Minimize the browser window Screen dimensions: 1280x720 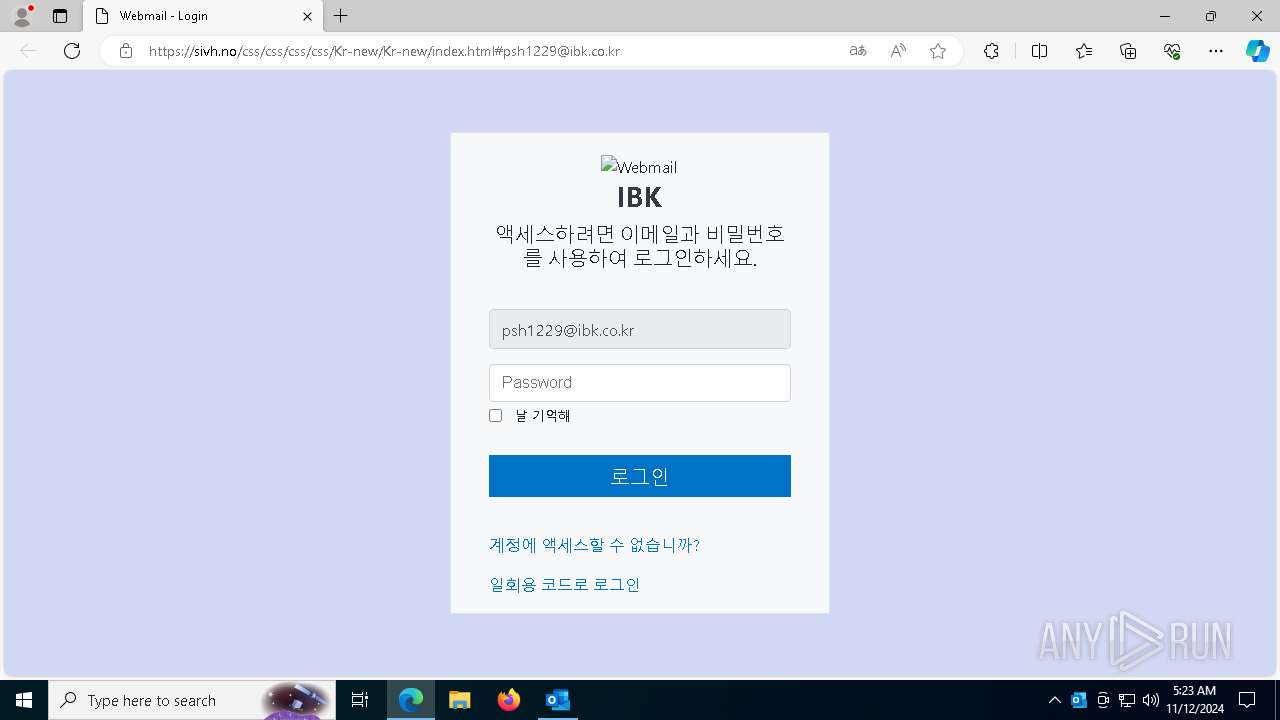coord(1165,16)
